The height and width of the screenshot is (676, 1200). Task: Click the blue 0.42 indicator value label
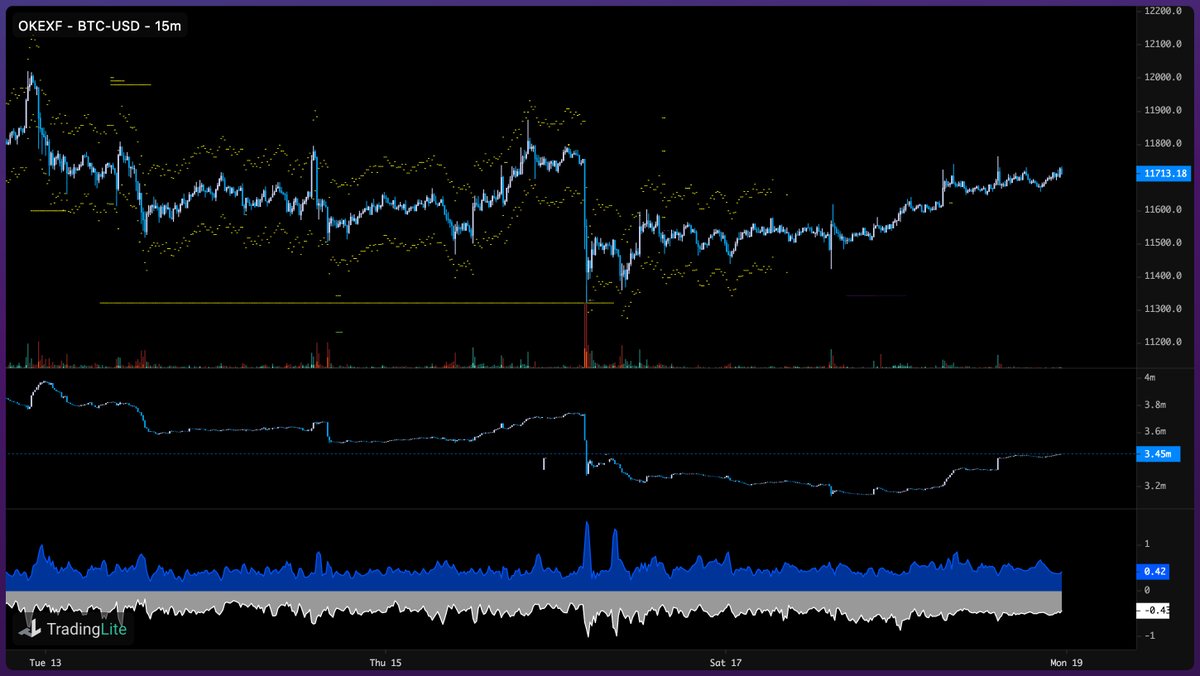coord(1154,572)
